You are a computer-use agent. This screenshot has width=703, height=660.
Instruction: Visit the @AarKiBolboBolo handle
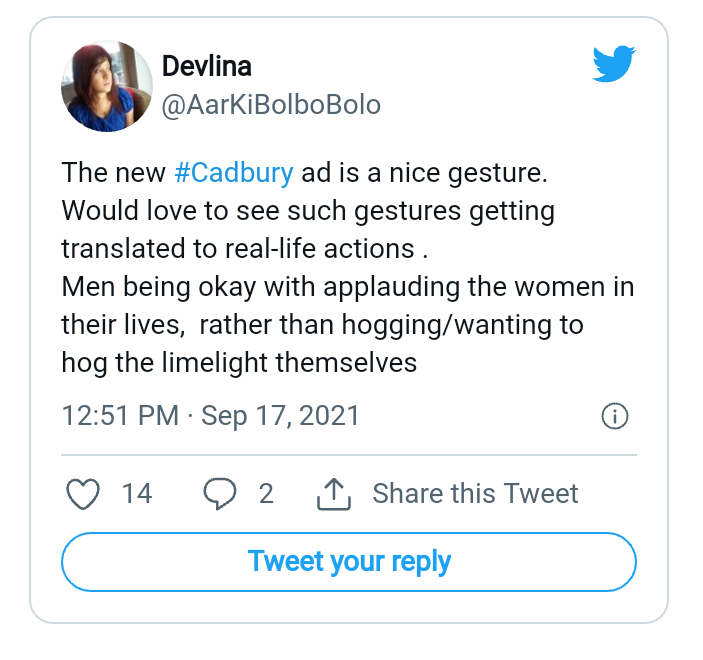[x=271, y=105]
